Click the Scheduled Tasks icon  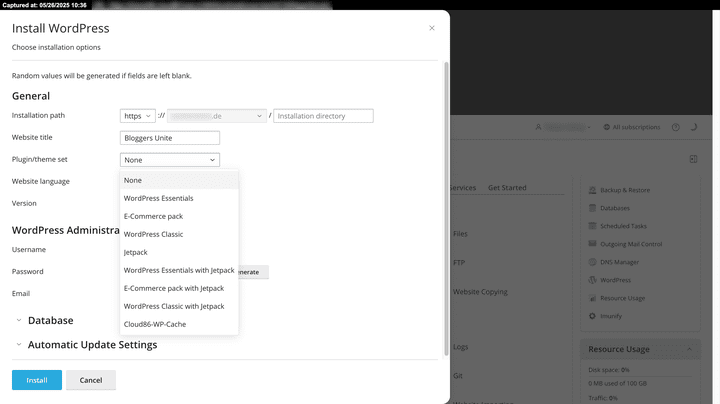click(x=592, y=226)
